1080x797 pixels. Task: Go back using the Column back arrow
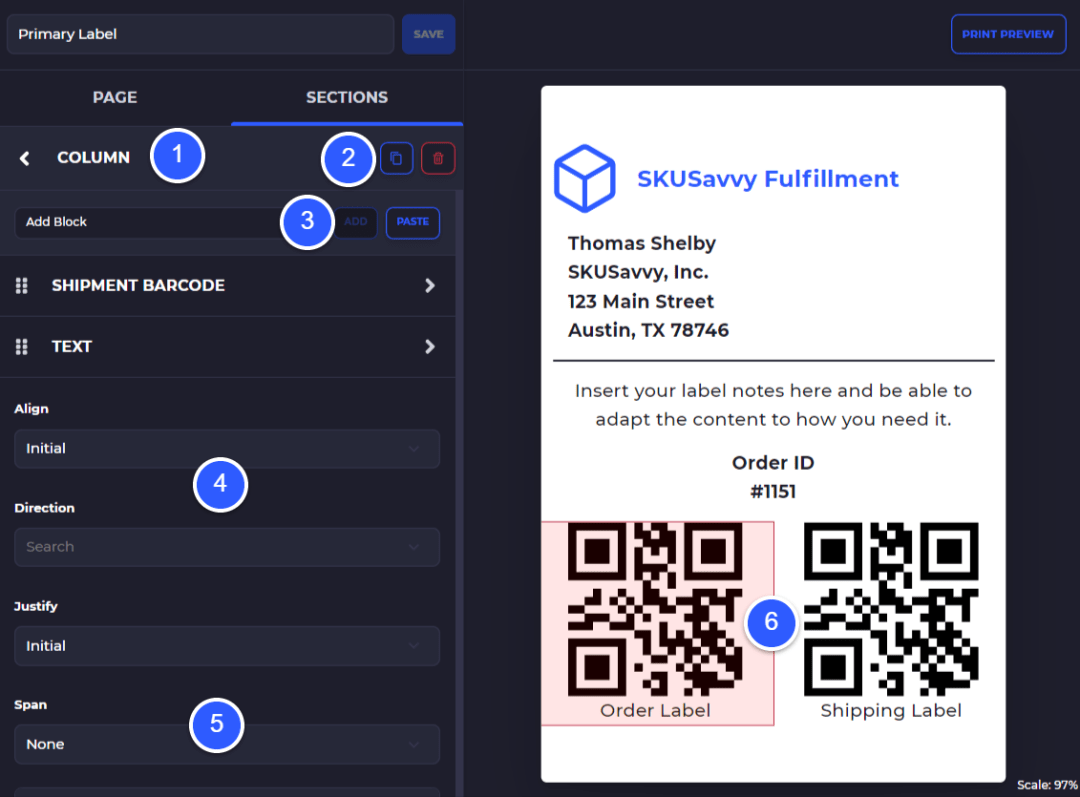click(24, 158)
